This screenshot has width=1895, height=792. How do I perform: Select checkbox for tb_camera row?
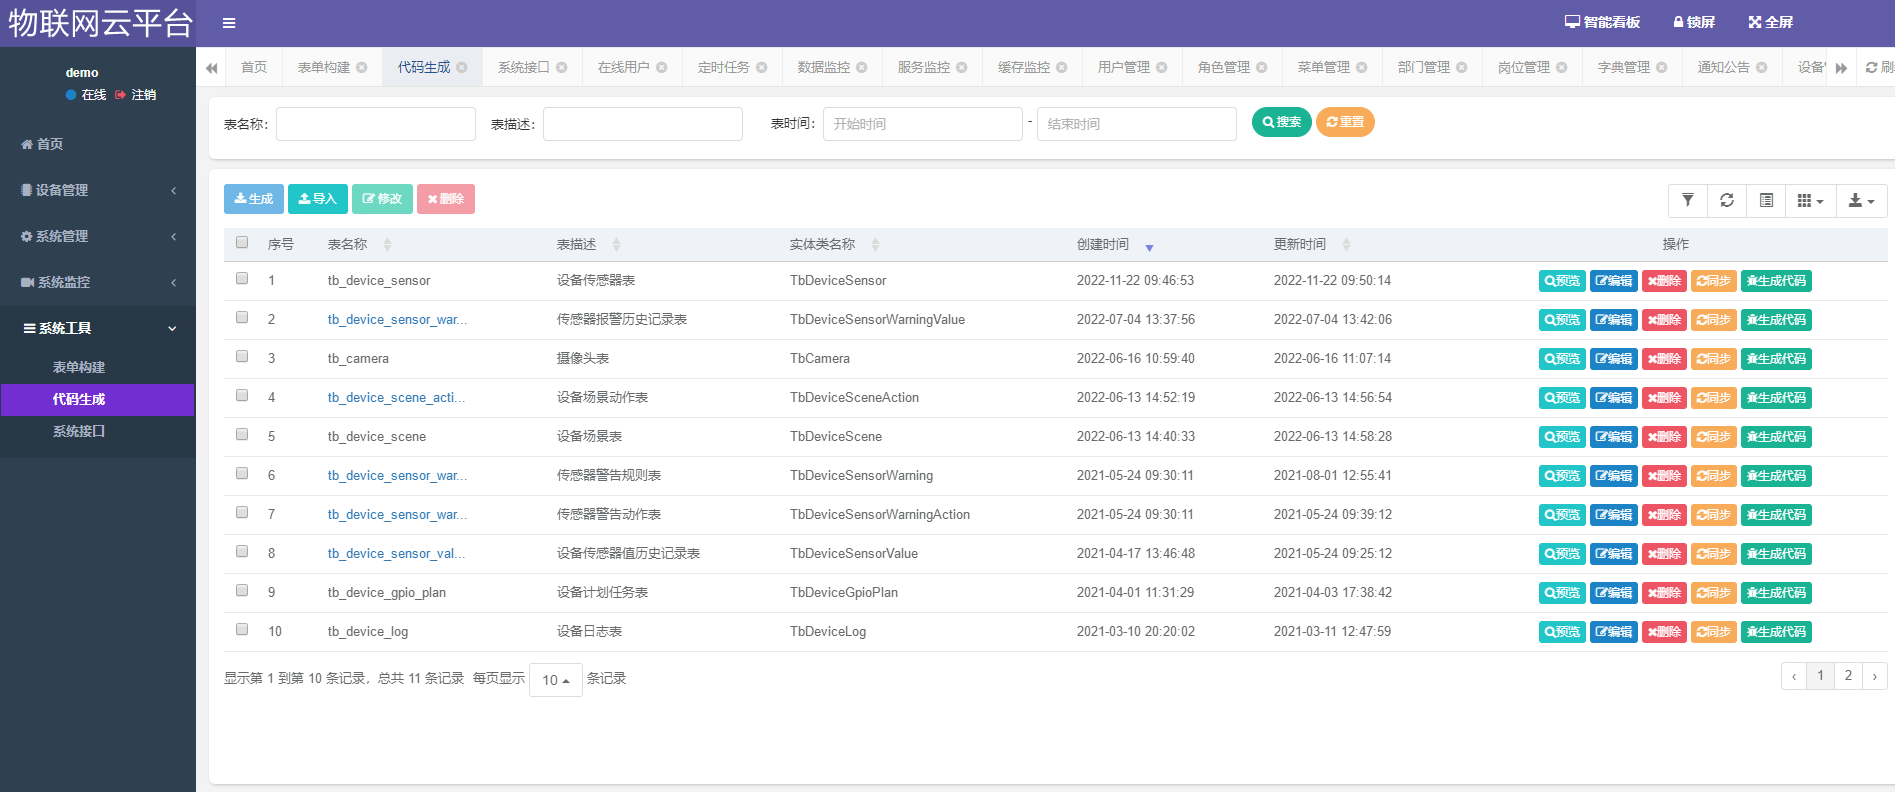point(242,356)
